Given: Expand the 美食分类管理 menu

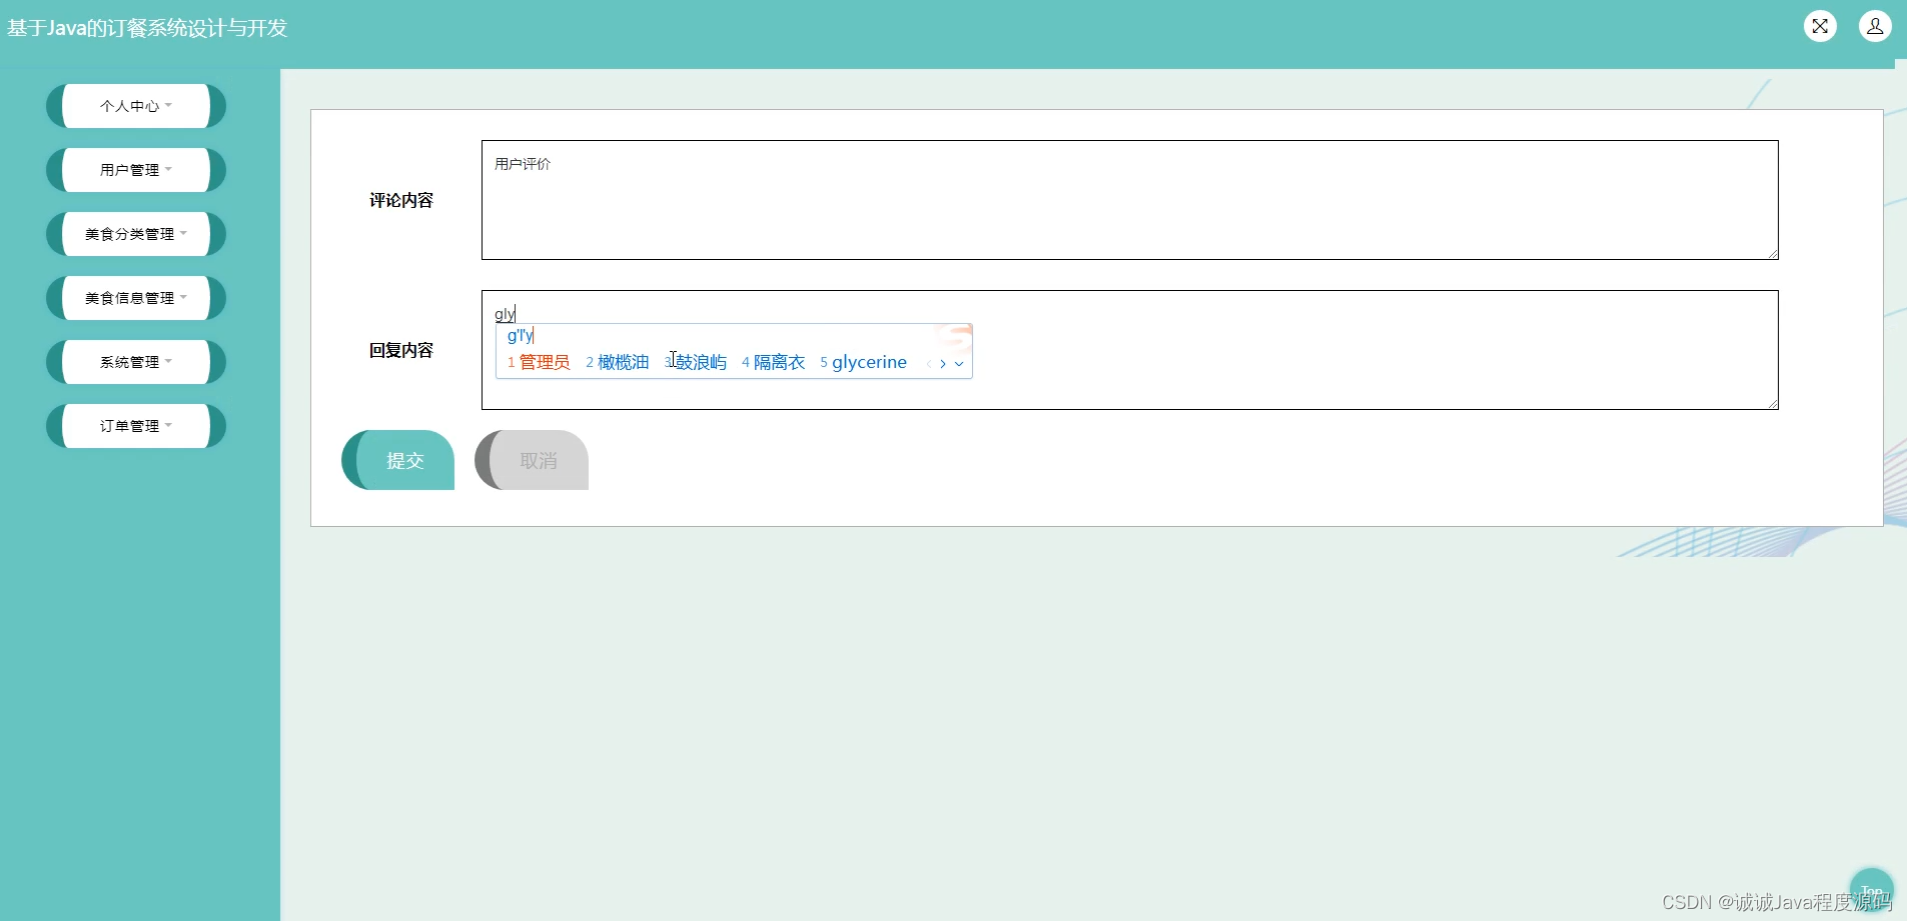Looking at the screenshot, I should coord(136,234).
